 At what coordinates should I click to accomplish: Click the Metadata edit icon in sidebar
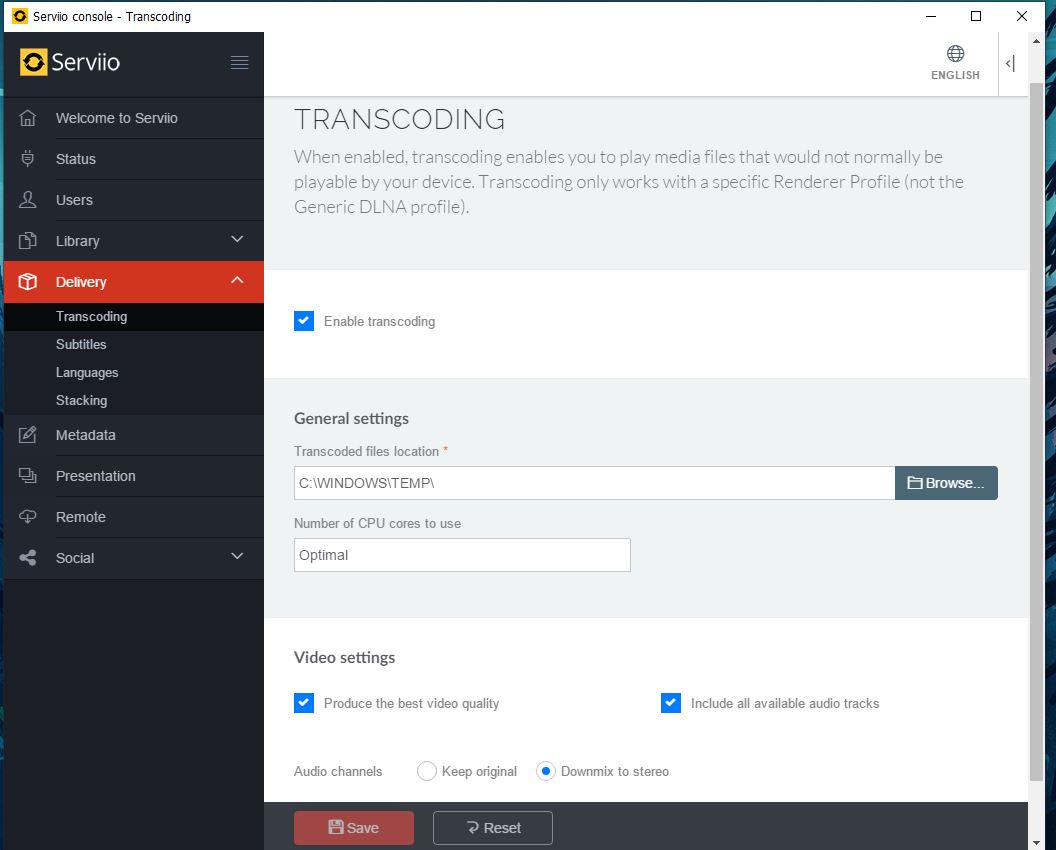coord(28,435)
